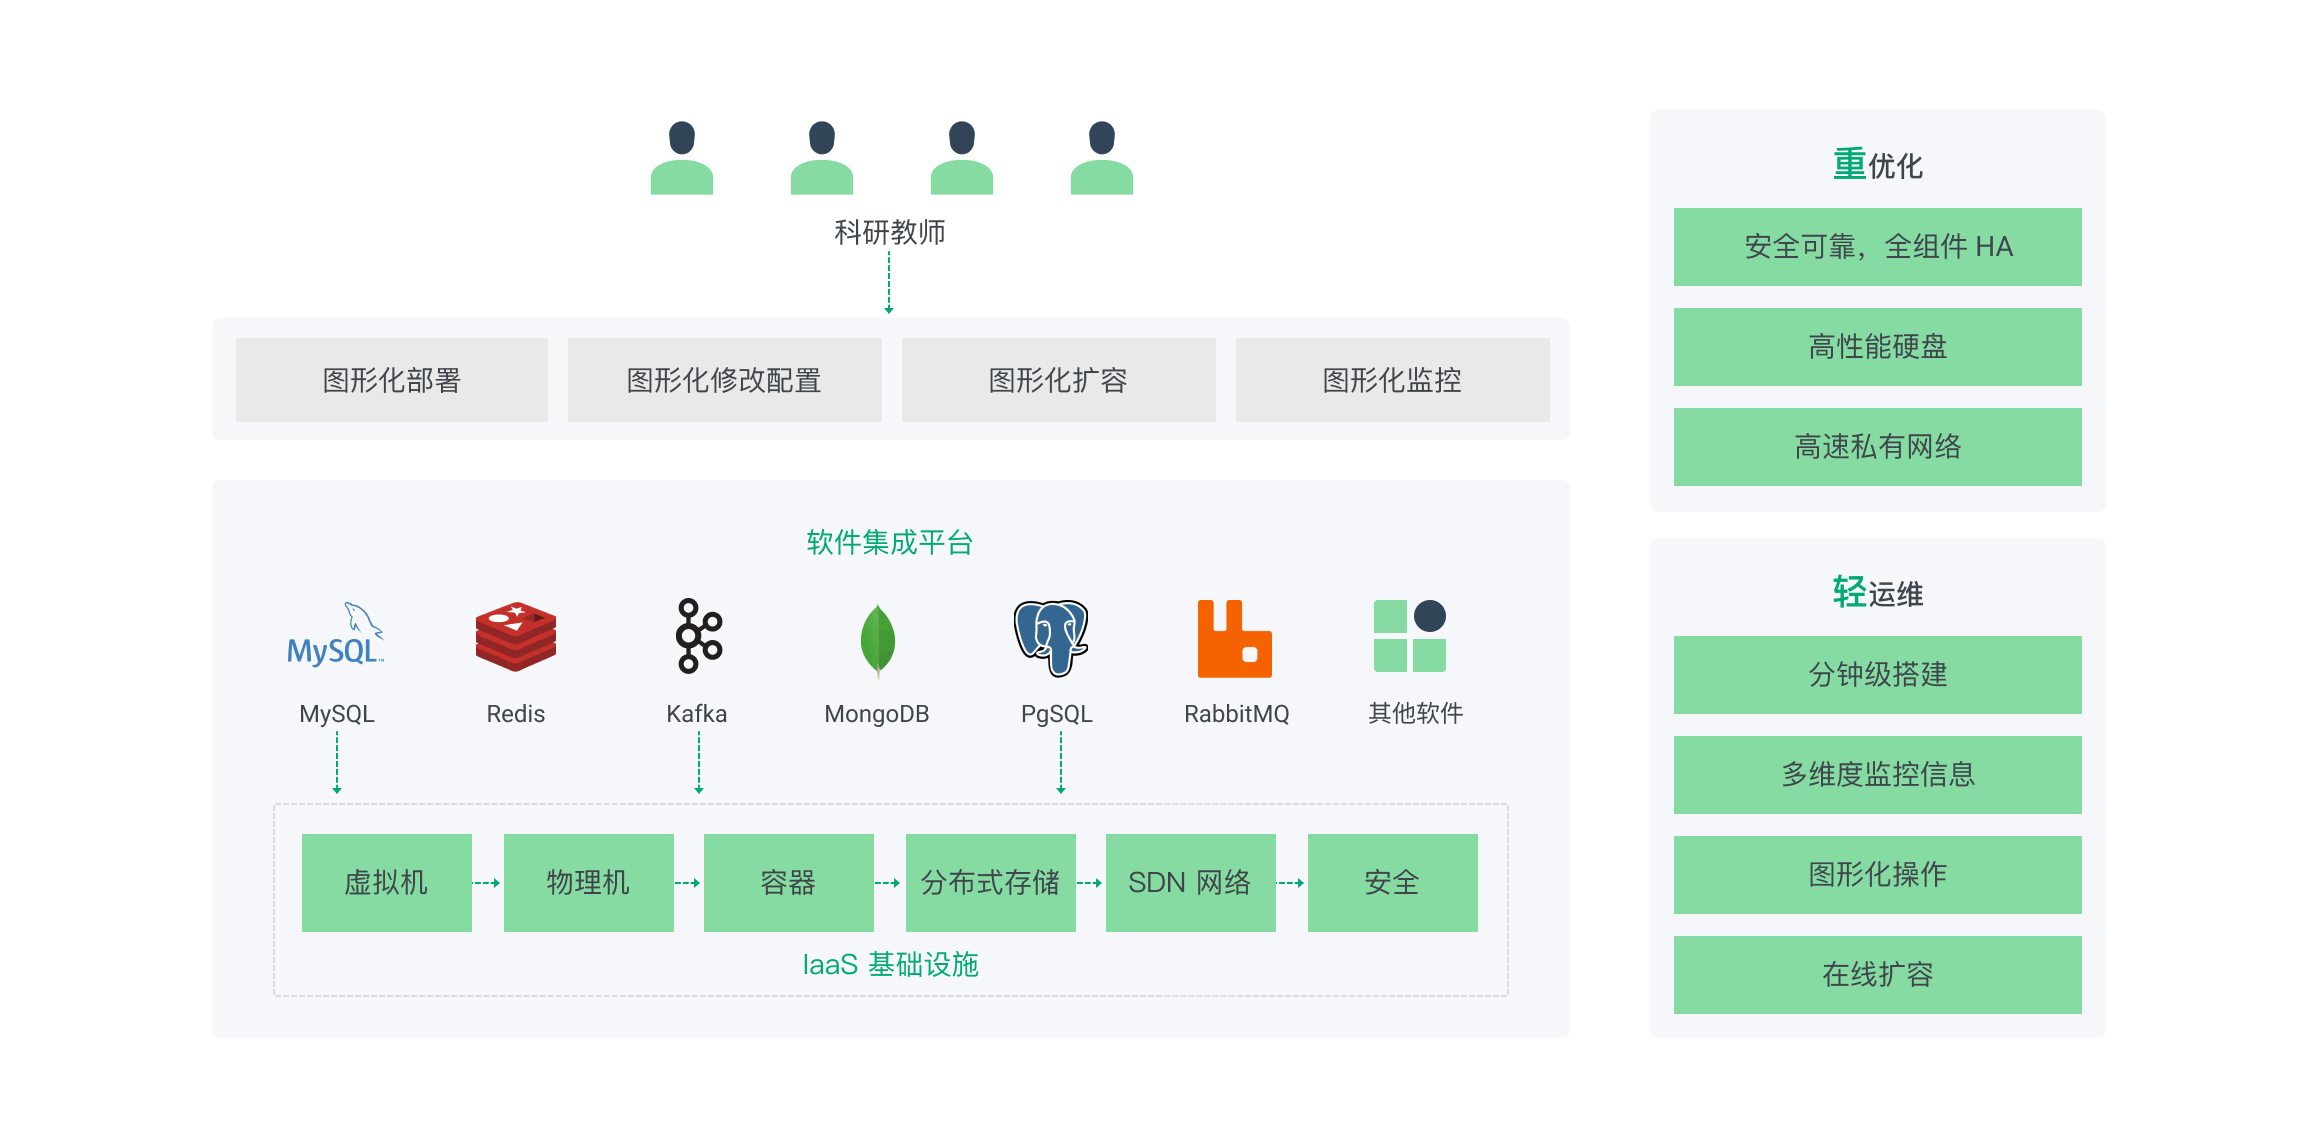This screenshot has height=1132, width=2320.
Task: Open the 图形化监控 box
Action: coord(1393,380)
